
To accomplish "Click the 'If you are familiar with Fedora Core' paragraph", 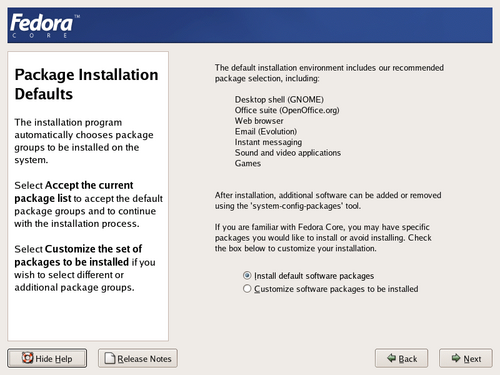I will (323, 238).
